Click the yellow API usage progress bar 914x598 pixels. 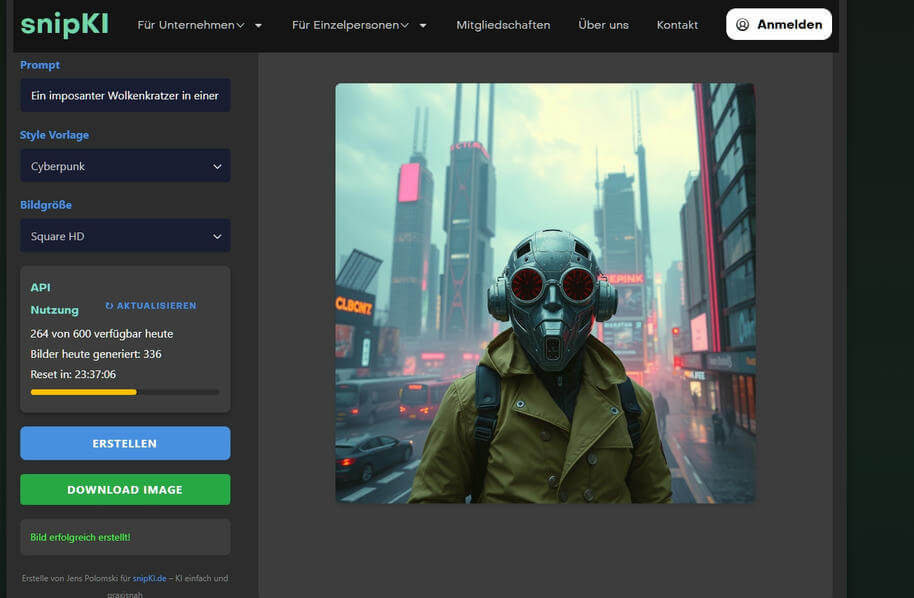point(84,392)
